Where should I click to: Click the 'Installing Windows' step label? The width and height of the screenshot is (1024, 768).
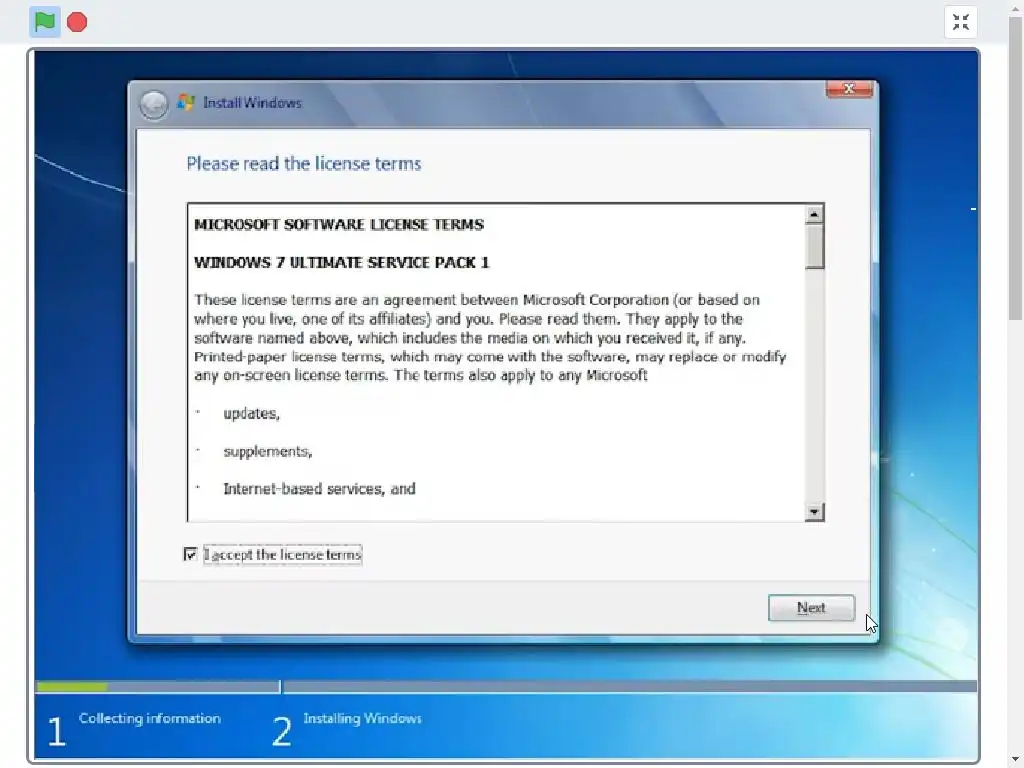click(362, 718)
